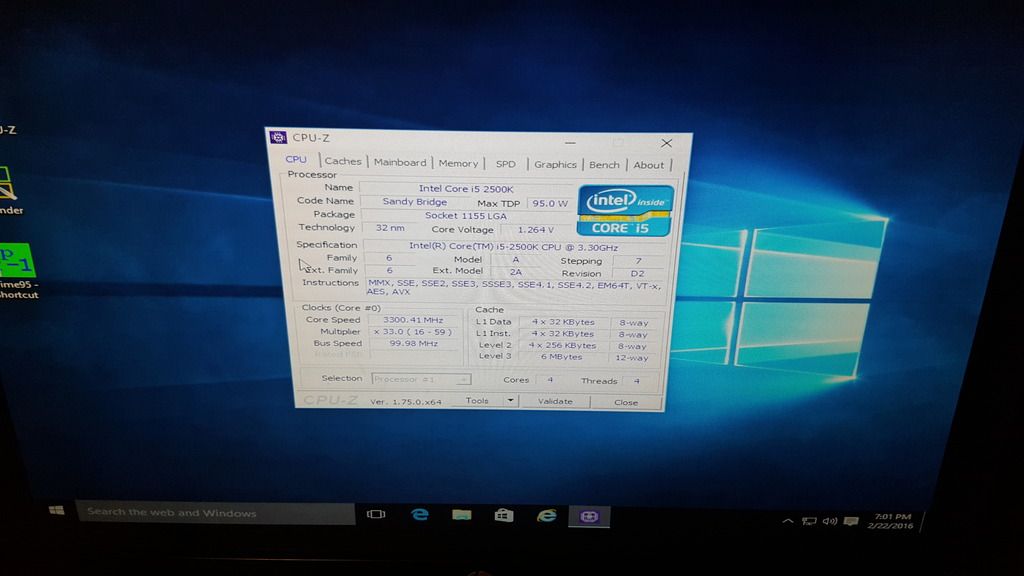Click the Technology value 32 nm
Image resolution: width=1024 pixels, height=576 pixels.
390,228
